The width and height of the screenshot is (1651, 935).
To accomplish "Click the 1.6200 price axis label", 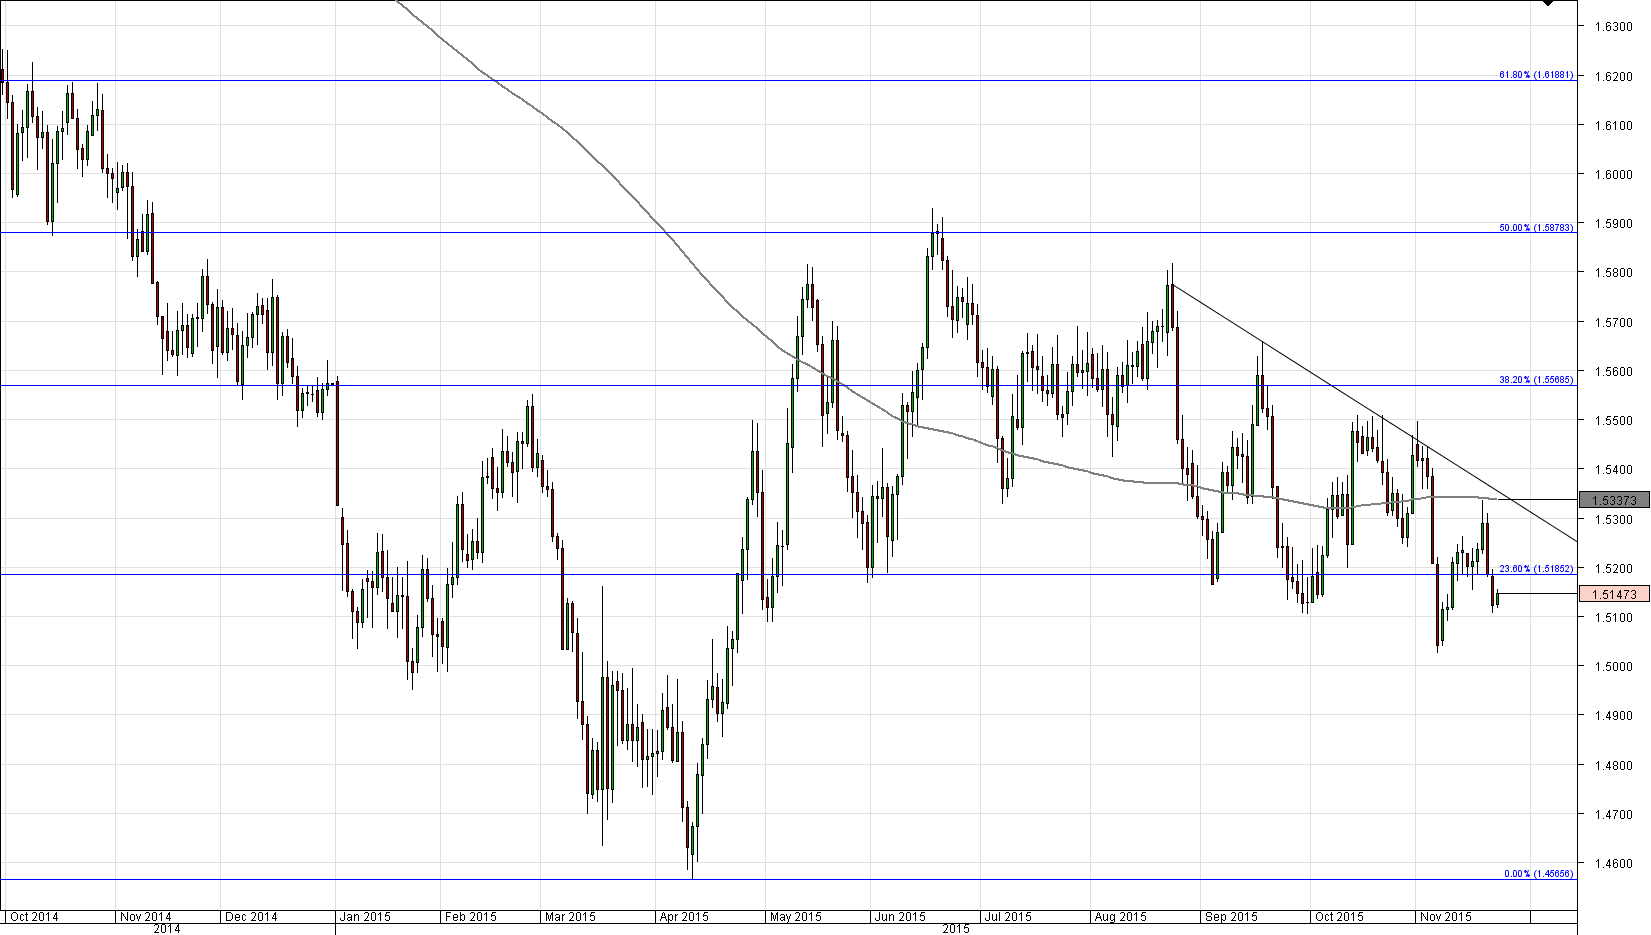I will pos(1612,76).
